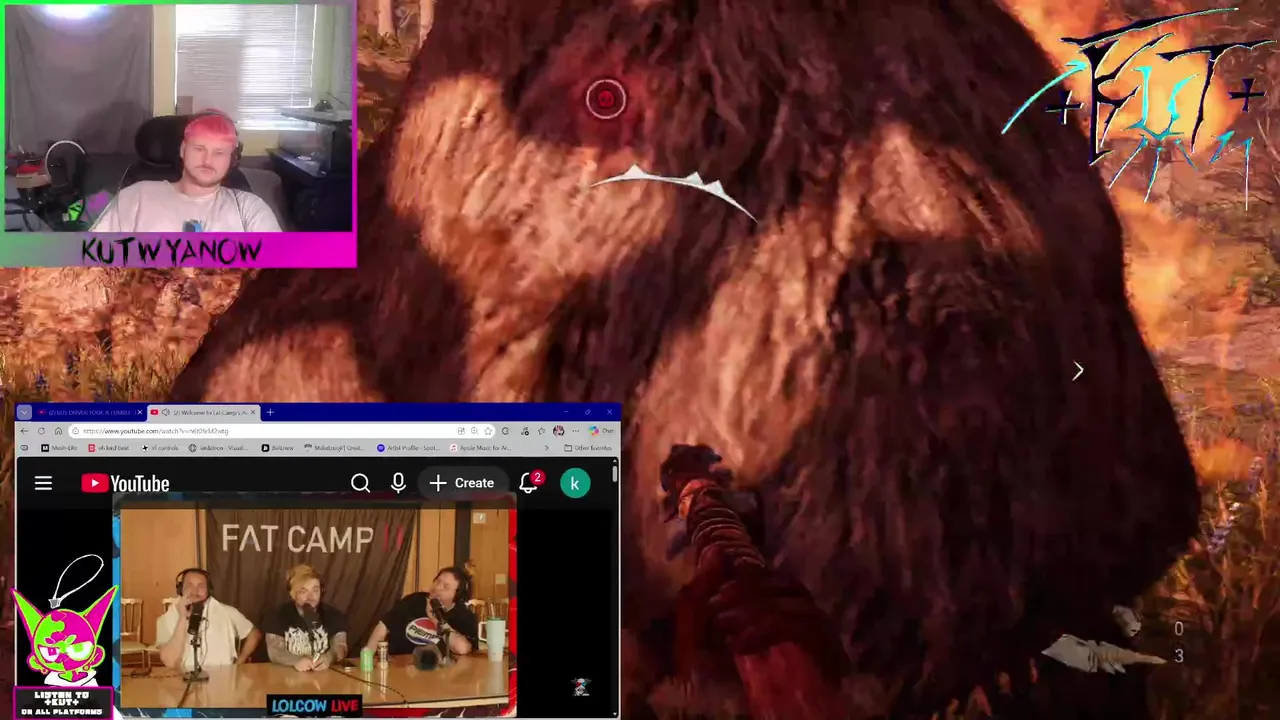The width and height of the screenshot is (1280, 720).
Task: Go back in the browser
Action: click(24, 431)
